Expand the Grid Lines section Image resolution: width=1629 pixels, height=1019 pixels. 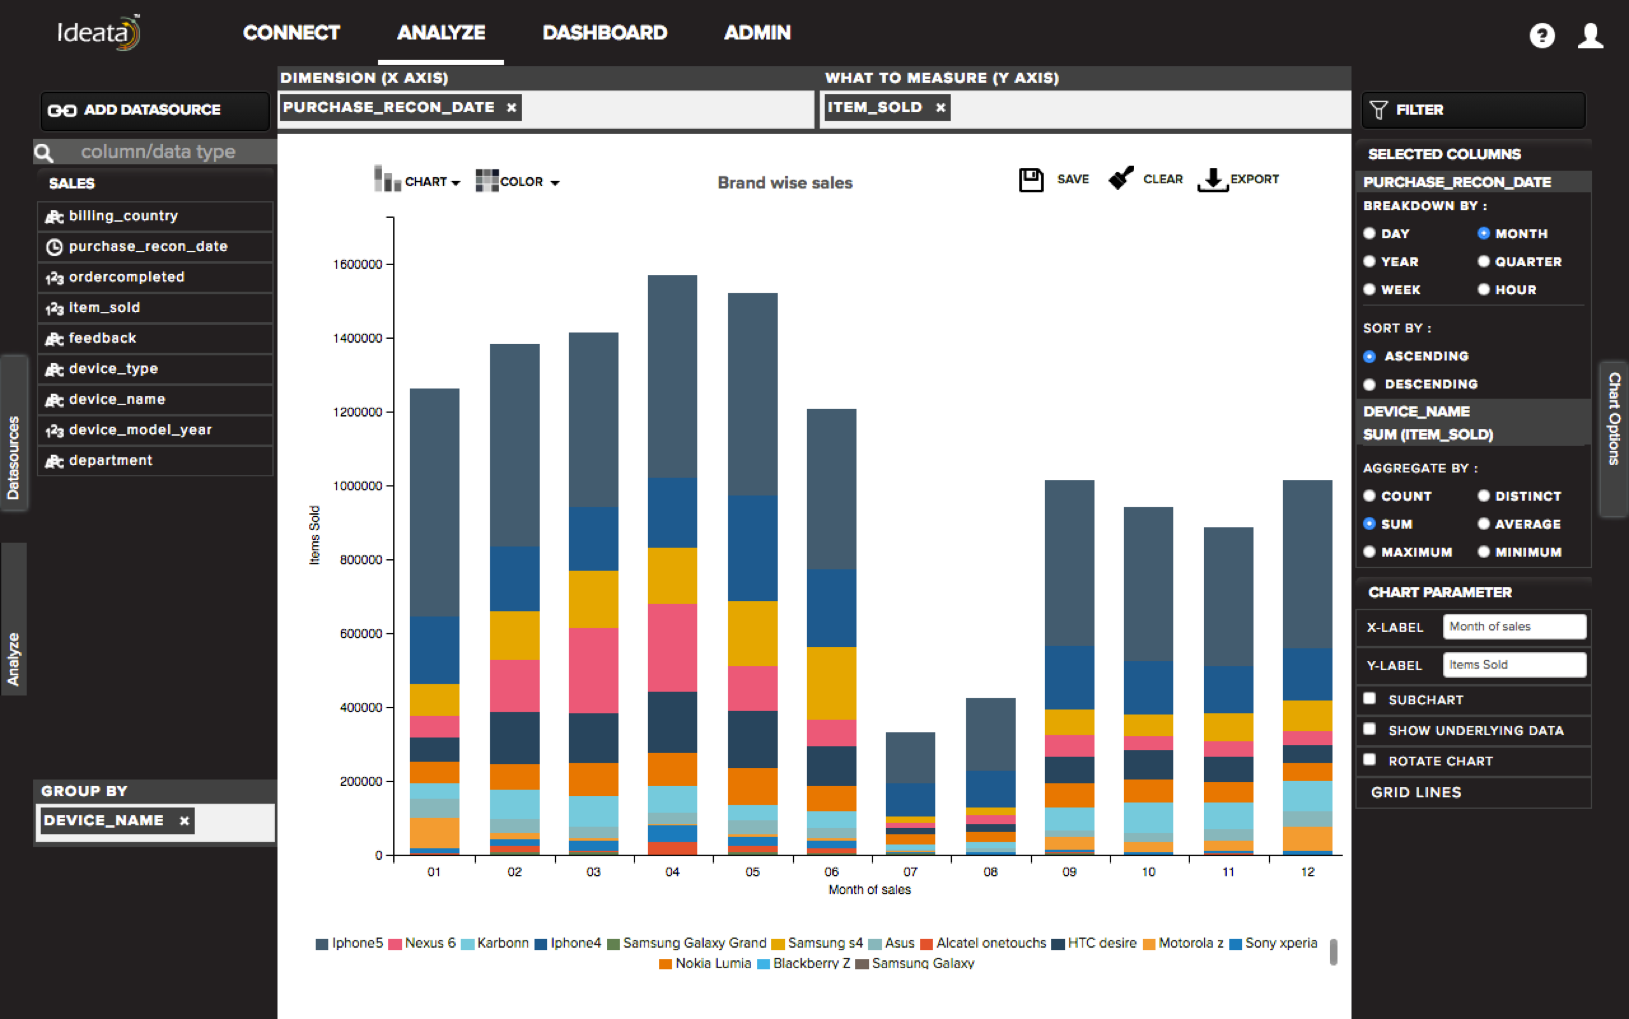pyautogui.click(x=1473, y=792)
